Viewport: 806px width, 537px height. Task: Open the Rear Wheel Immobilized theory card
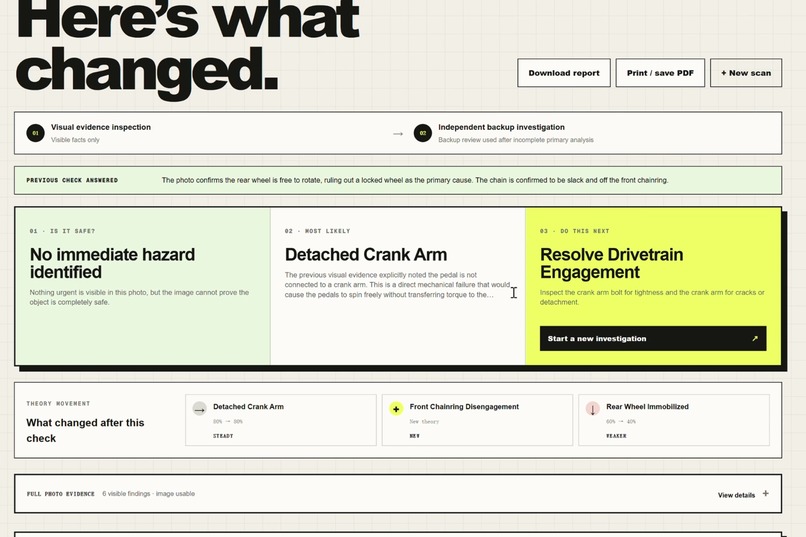coord(674,420)
